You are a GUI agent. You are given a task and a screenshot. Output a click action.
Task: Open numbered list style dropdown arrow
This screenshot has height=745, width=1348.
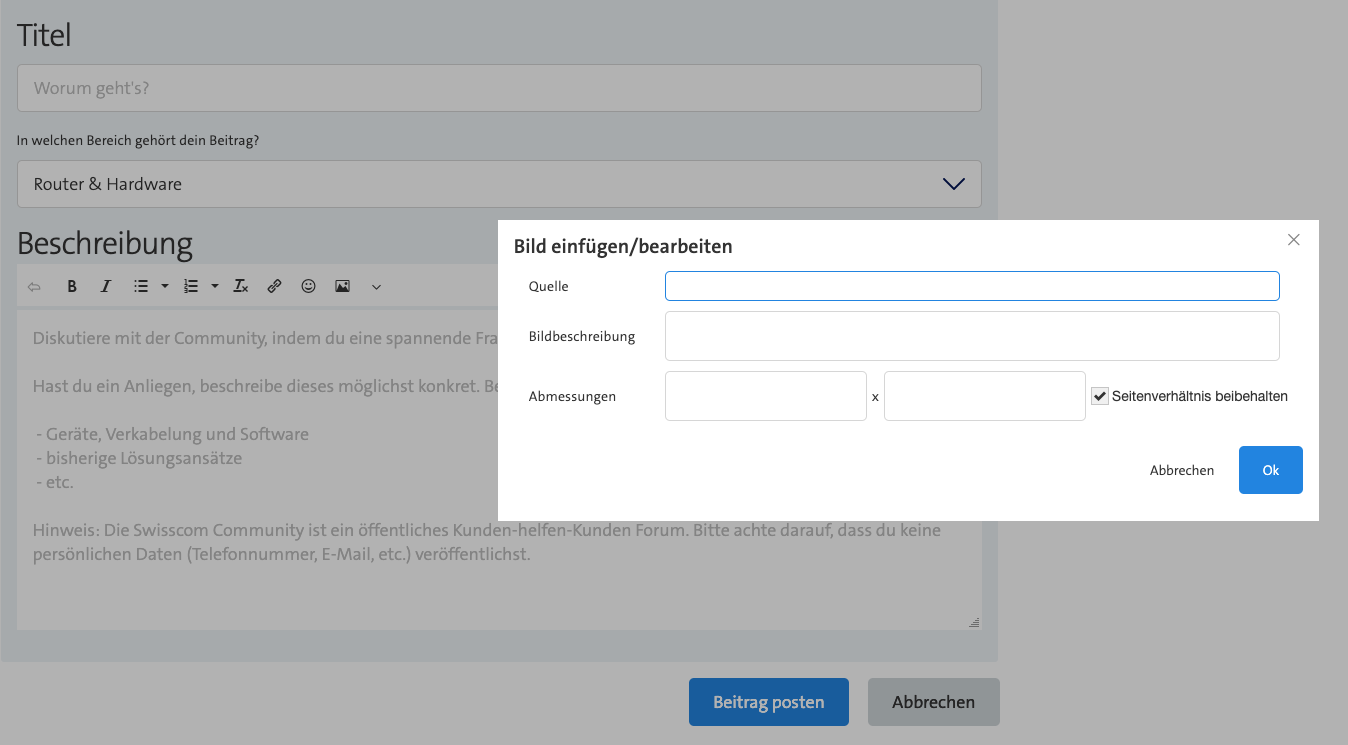point(215,287)
